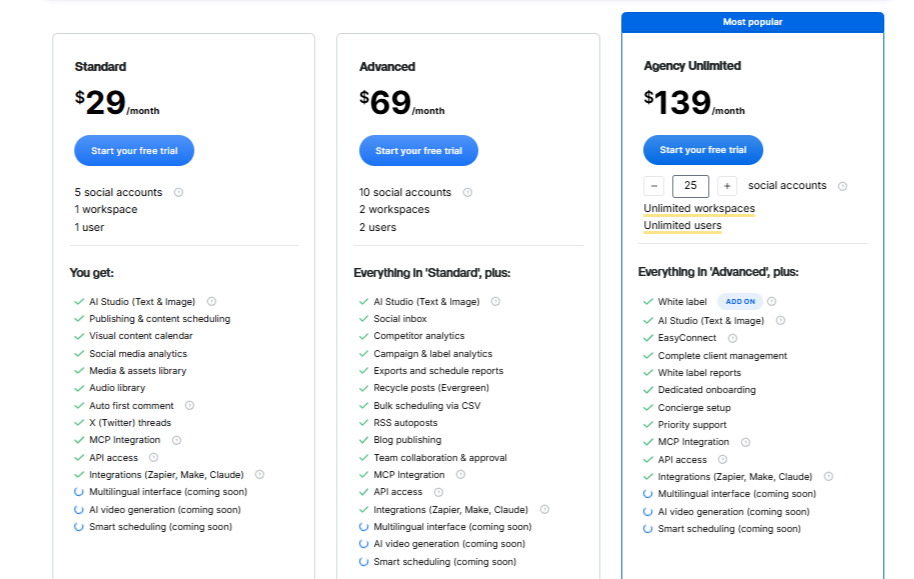Click info icon beside Standard's 5 social accounts
The height and width of the screenshot is (579, 914).
click(x=179, y=192)
